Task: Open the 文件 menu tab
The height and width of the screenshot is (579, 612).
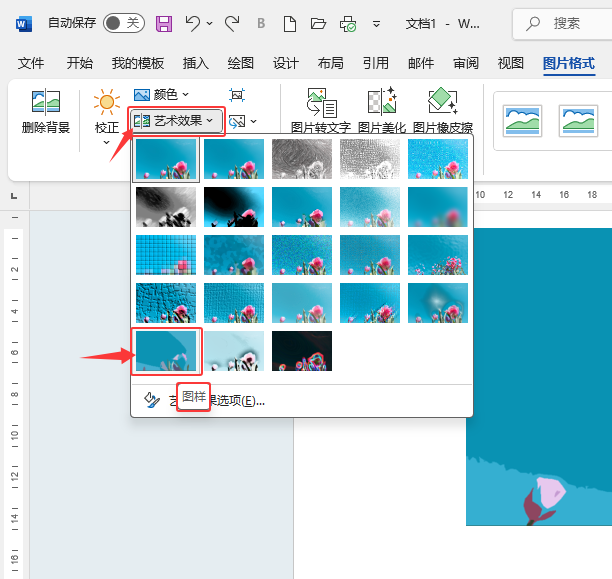Action: [31, 63]
